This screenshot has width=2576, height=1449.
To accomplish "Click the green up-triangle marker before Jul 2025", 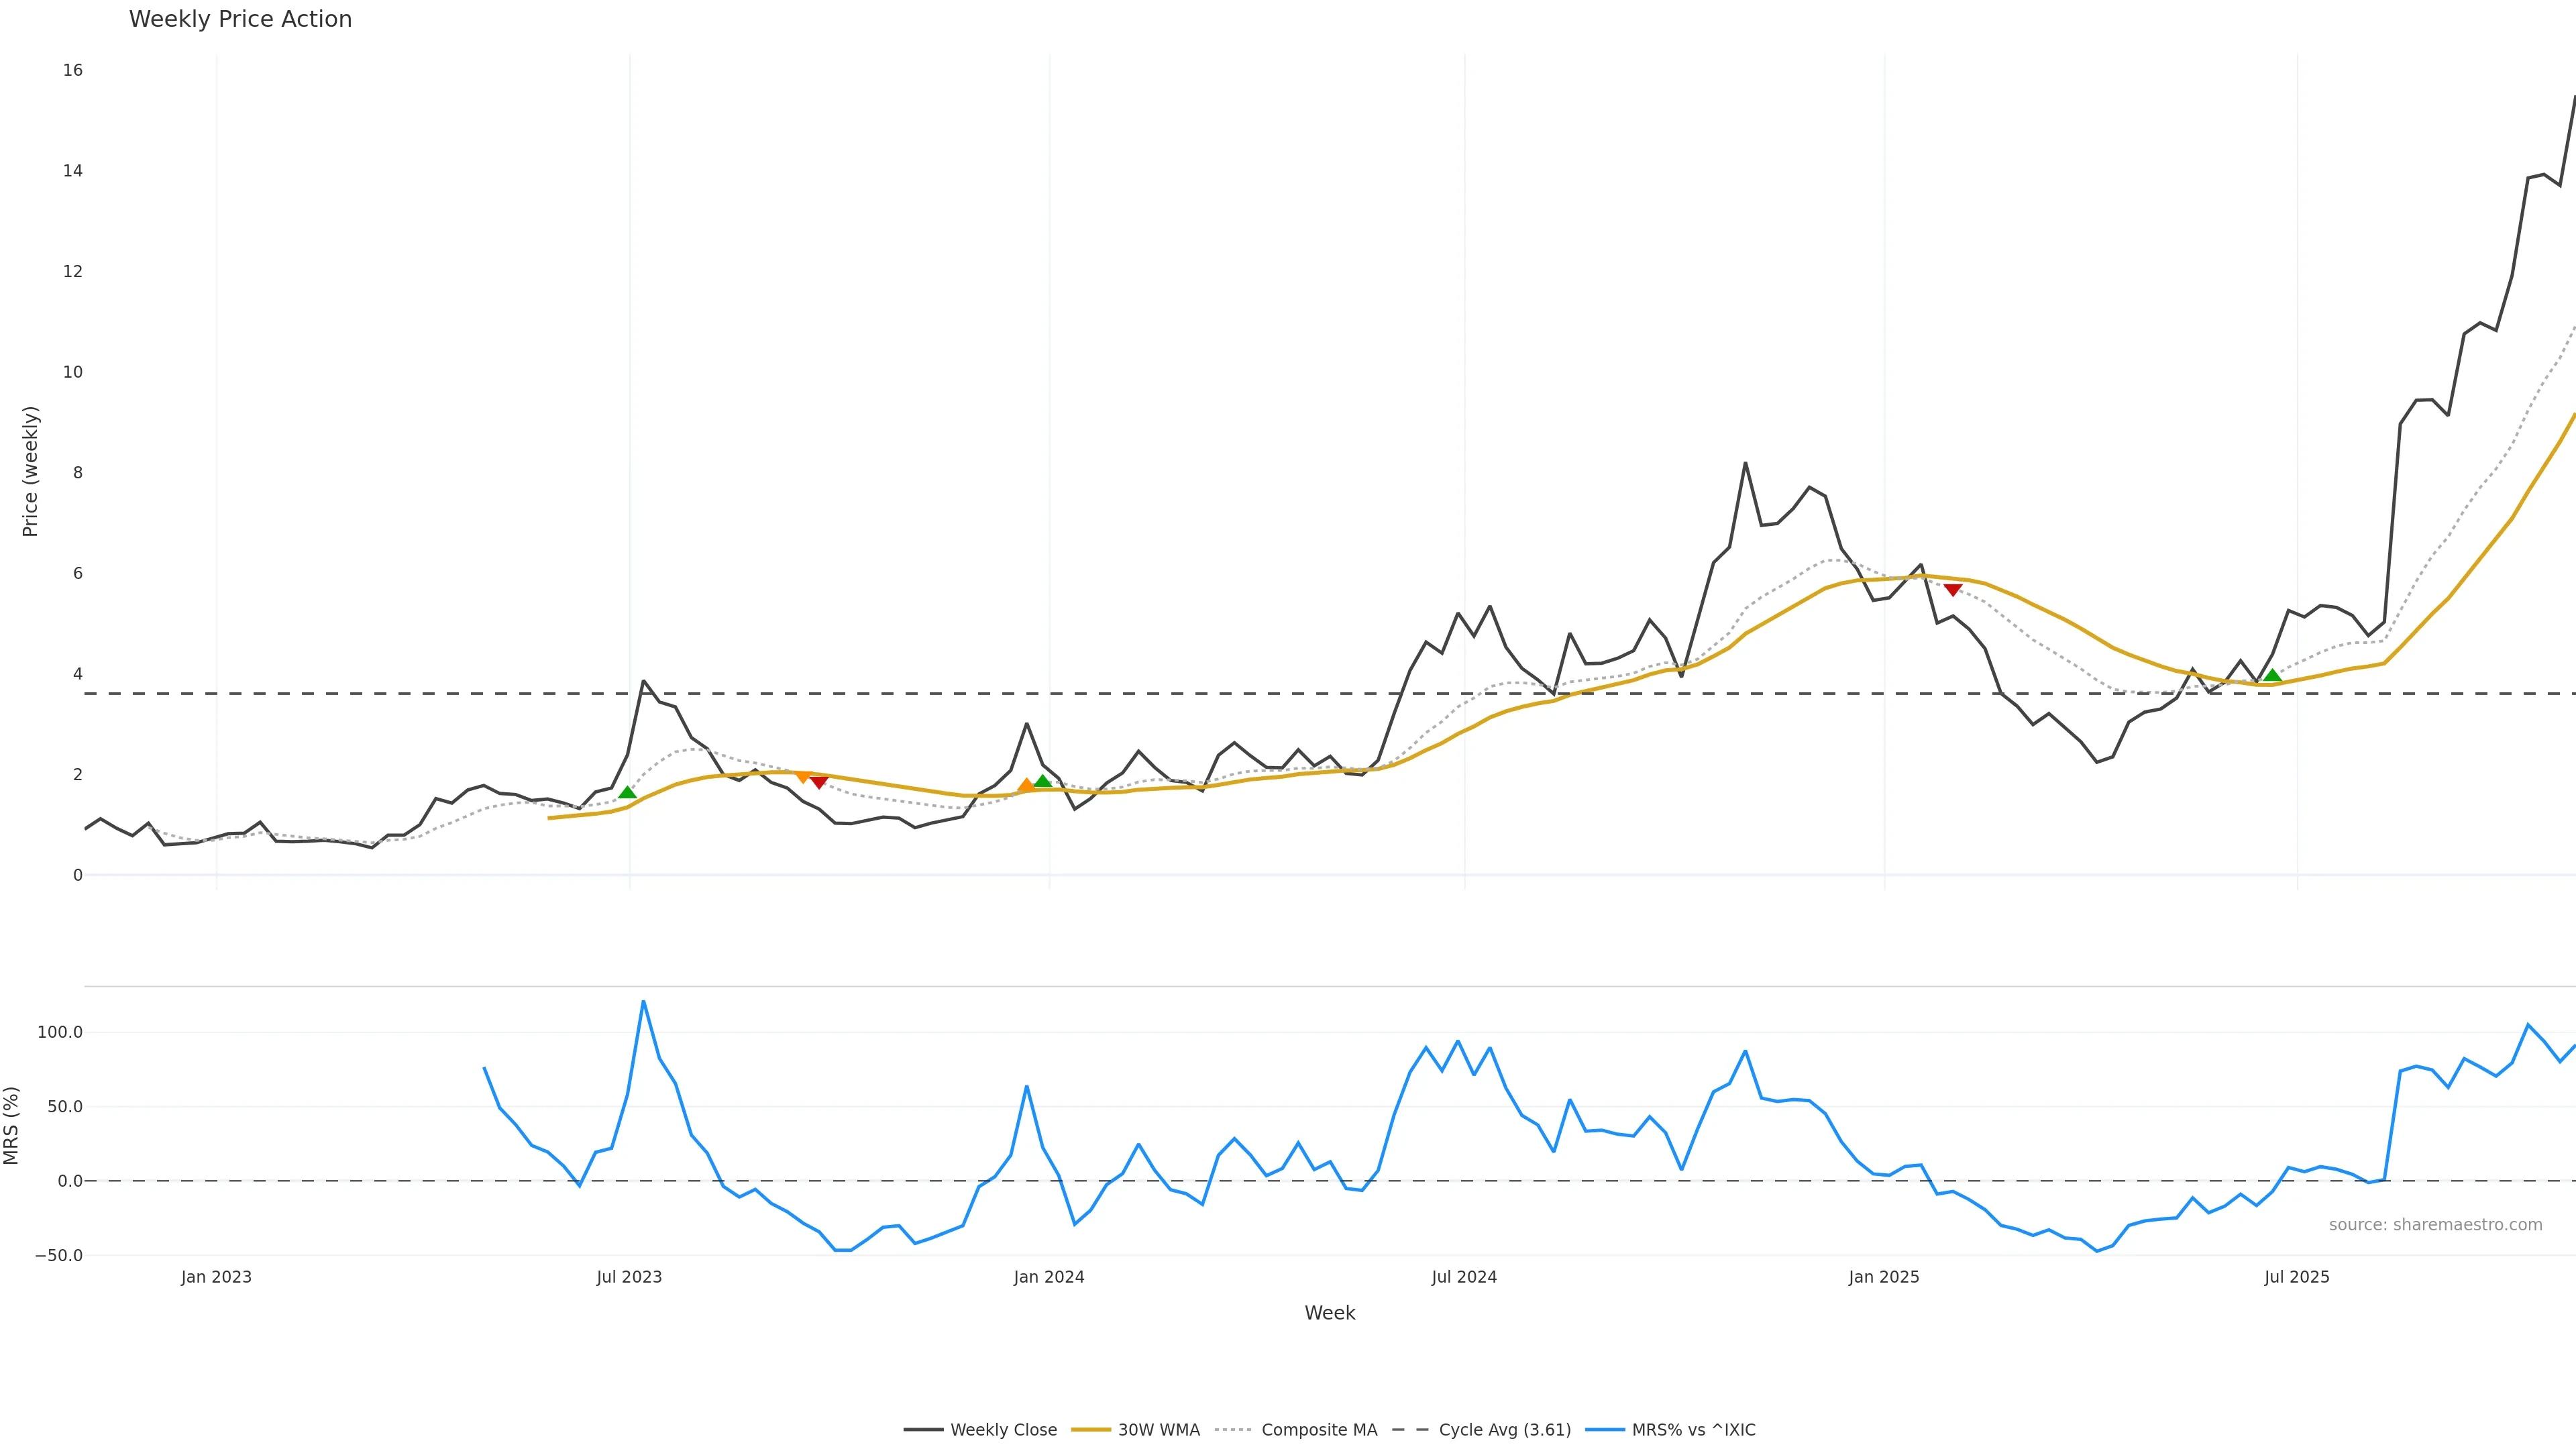I will [2272, 675].
